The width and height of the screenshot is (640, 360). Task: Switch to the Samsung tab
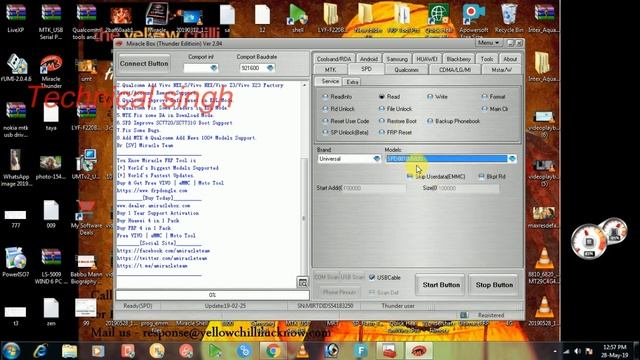[x=397, y=59]
